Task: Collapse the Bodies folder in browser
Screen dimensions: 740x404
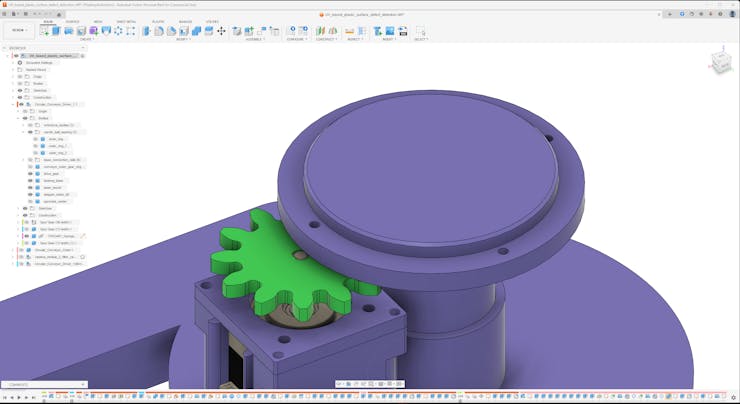Action: [18, 118]
